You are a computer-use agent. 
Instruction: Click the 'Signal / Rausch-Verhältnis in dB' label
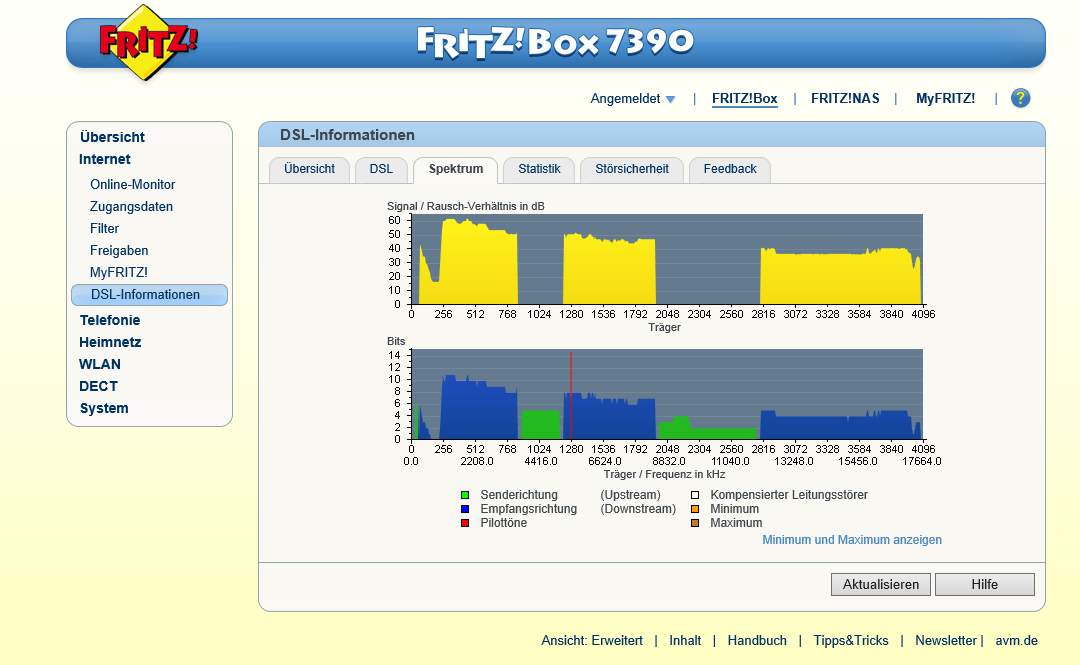click(x=466, y=206)
